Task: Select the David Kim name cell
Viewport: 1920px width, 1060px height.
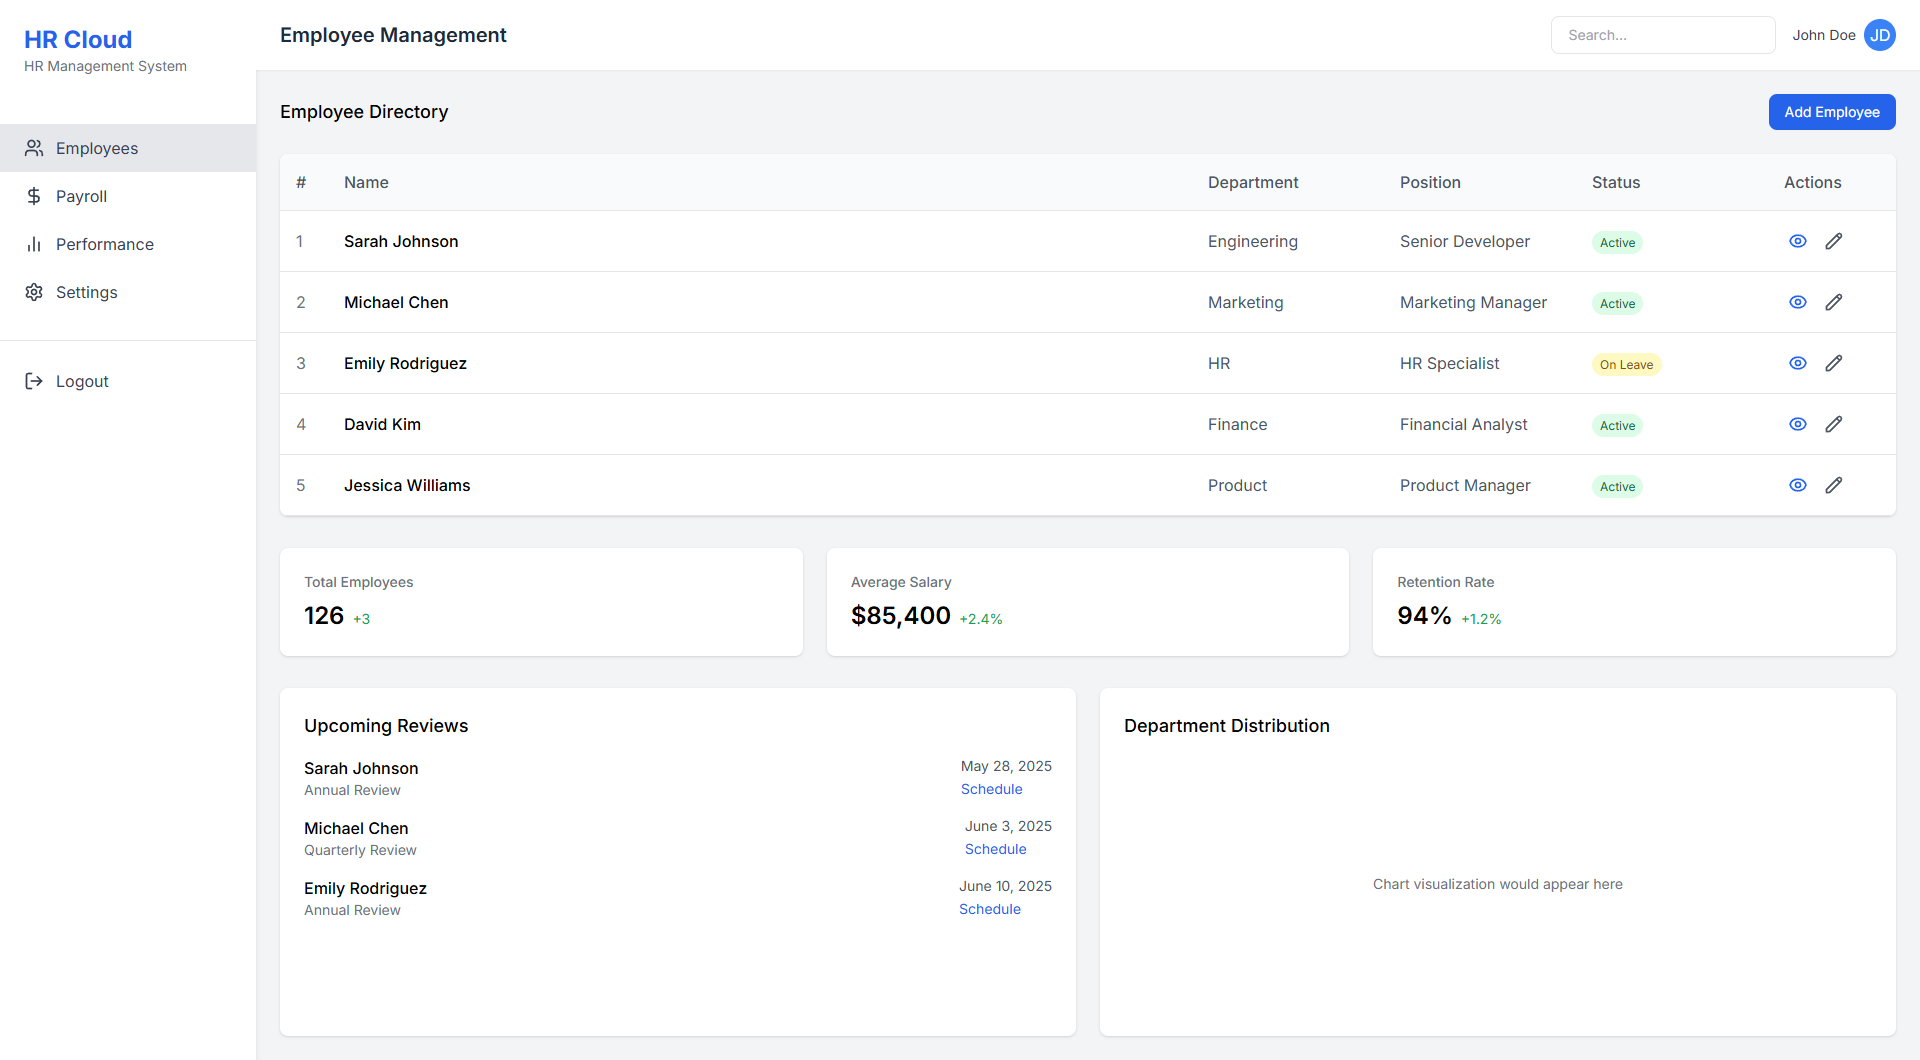Action: coord(382,424)
